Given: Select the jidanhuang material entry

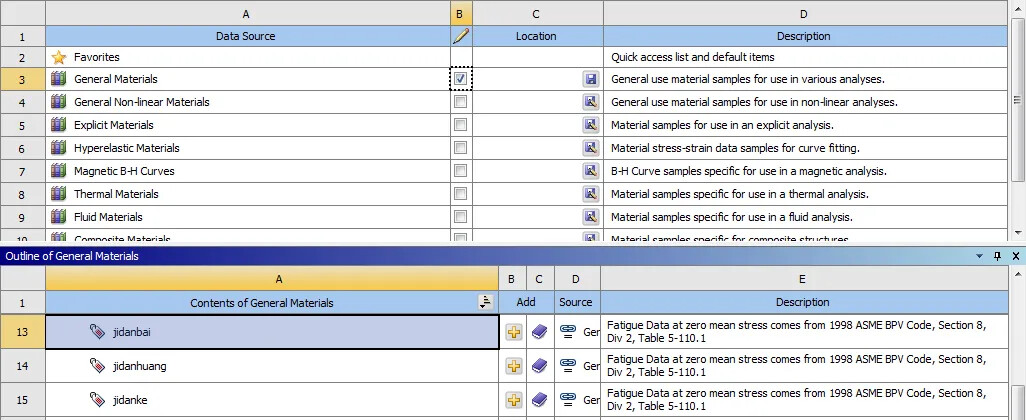Looking at the screenshot, I should tap(139, 366).
